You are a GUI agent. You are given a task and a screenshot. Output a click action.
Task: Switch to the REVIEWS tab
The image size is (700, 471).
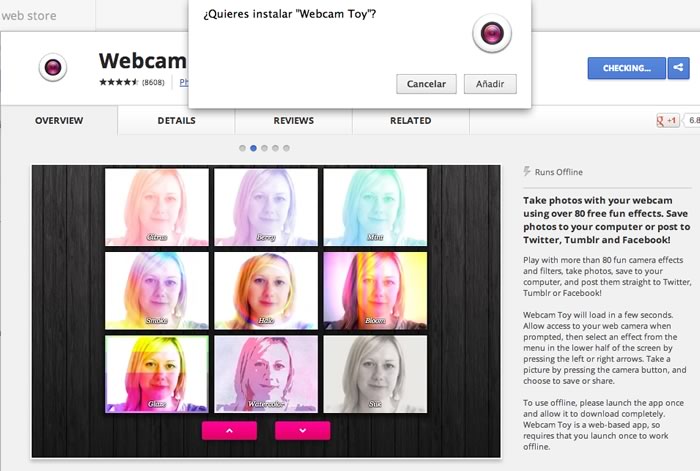pyautogui.click(x=294, y=121)
